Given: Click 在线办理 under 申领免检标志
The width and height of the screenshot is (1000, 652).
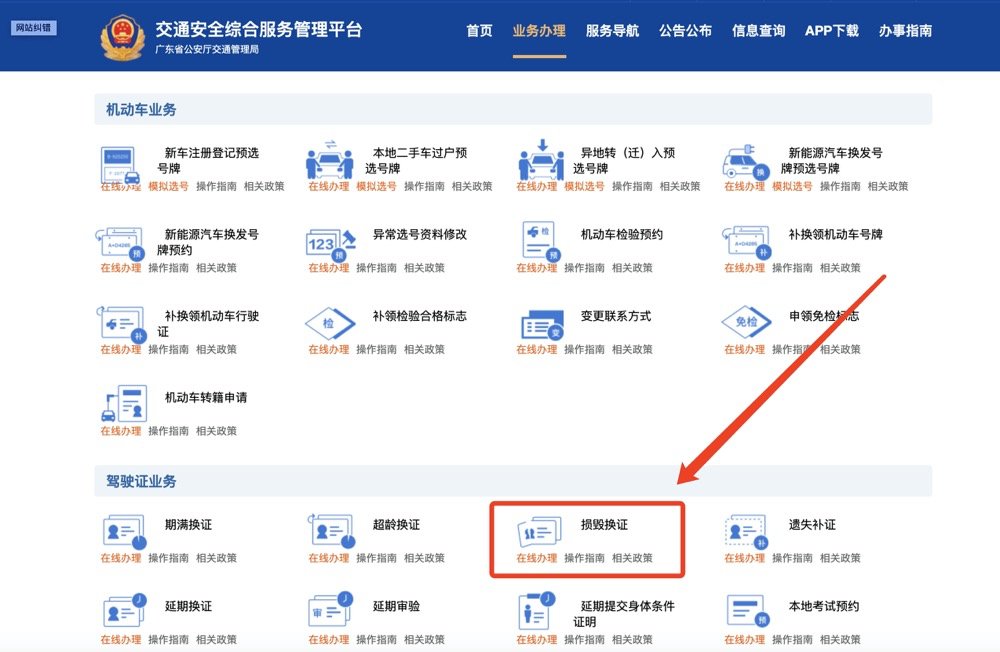Looking at the screenshot, I should point(744,349).
